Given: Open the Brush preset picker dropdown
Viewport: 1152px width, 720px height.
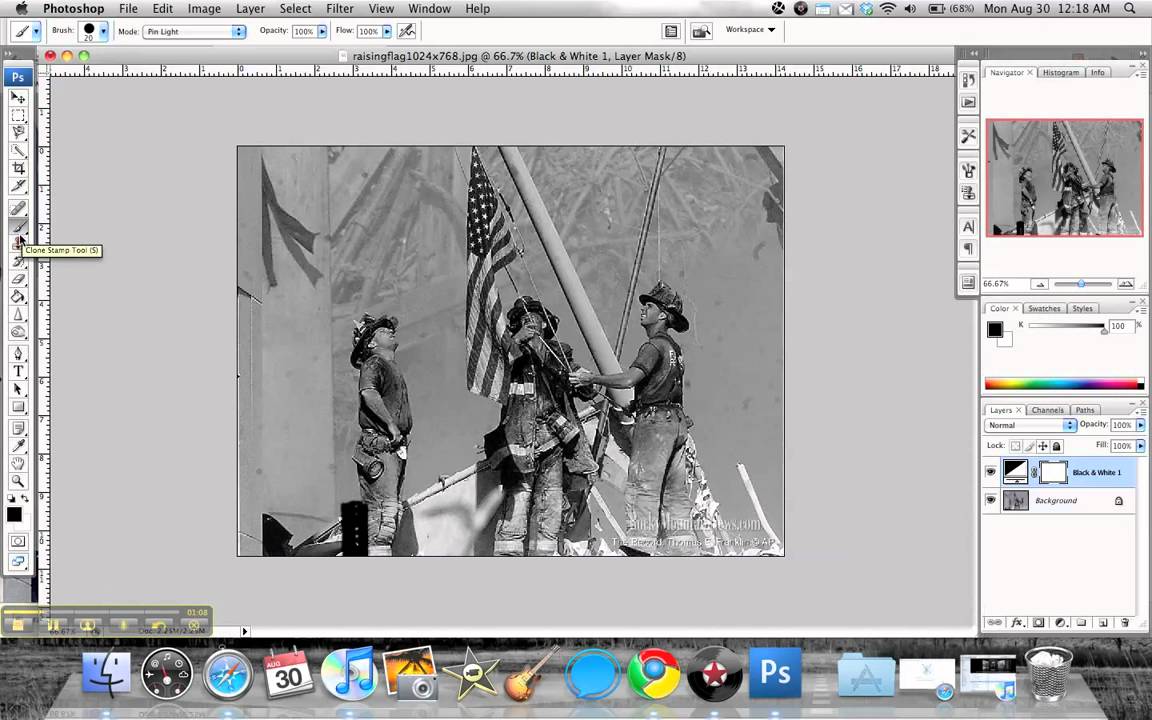Looking at the screenshot, I should point(103,31).
